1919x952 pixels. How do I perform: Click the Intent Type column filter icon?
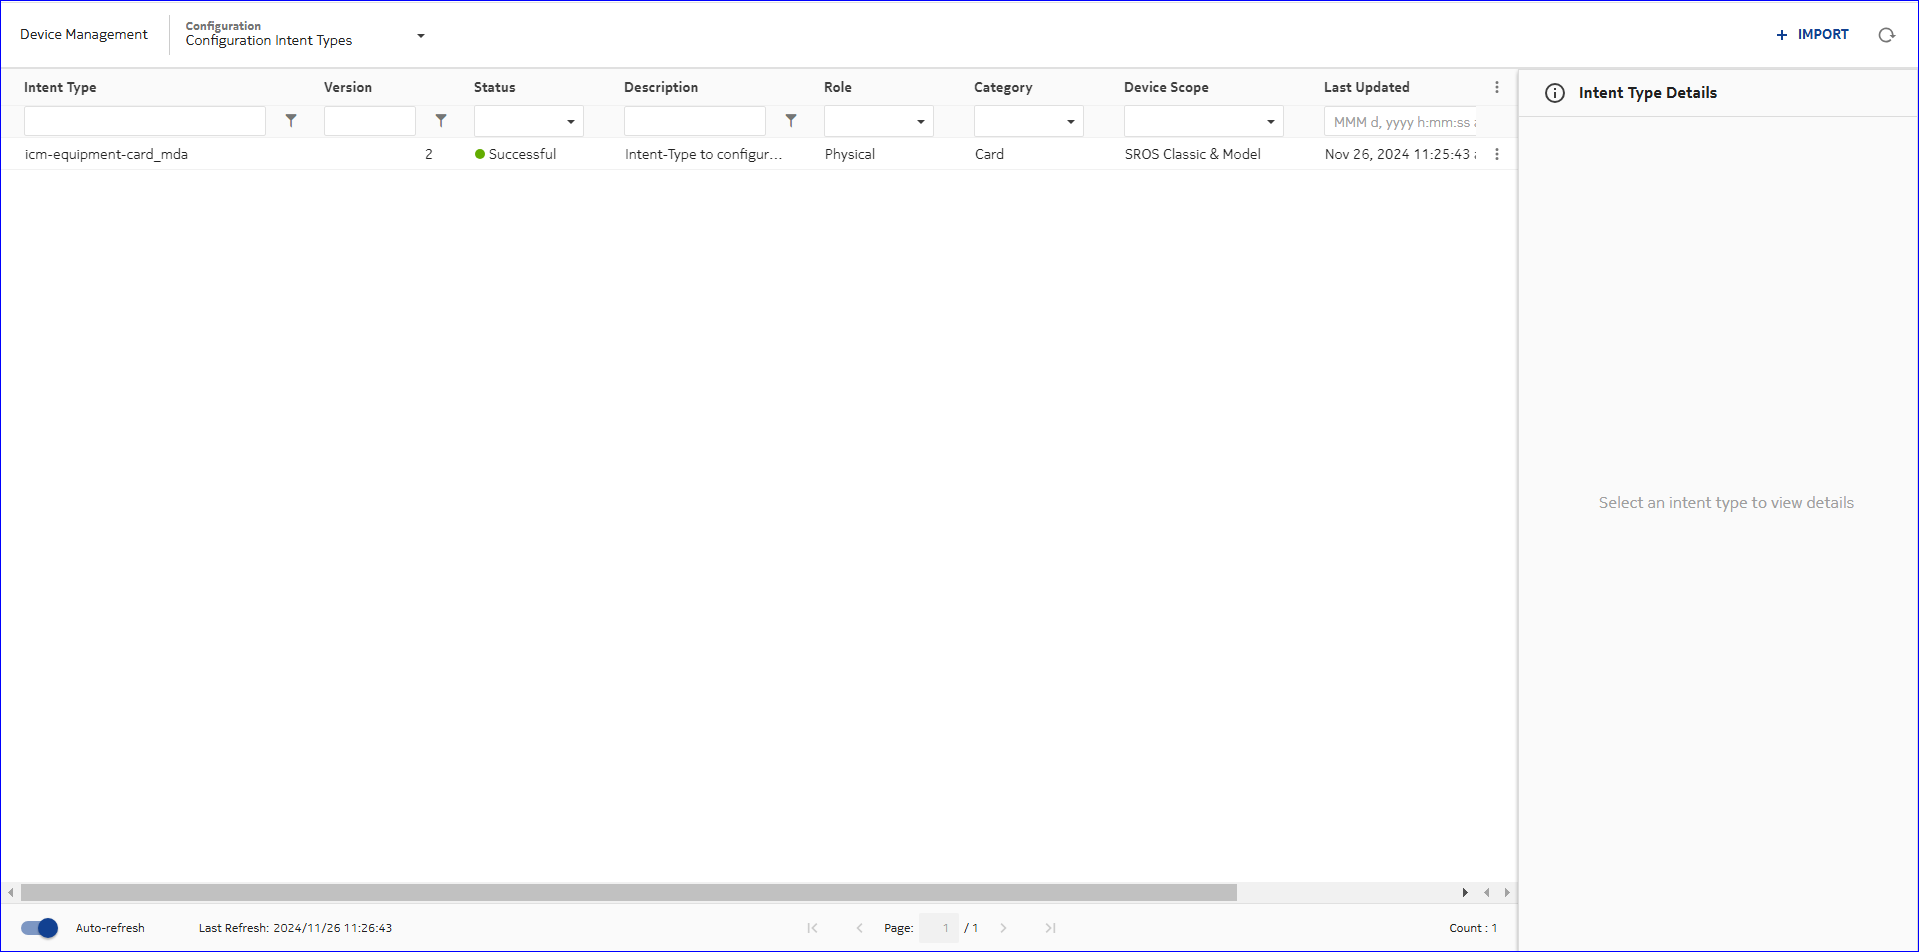pos(291,121)
